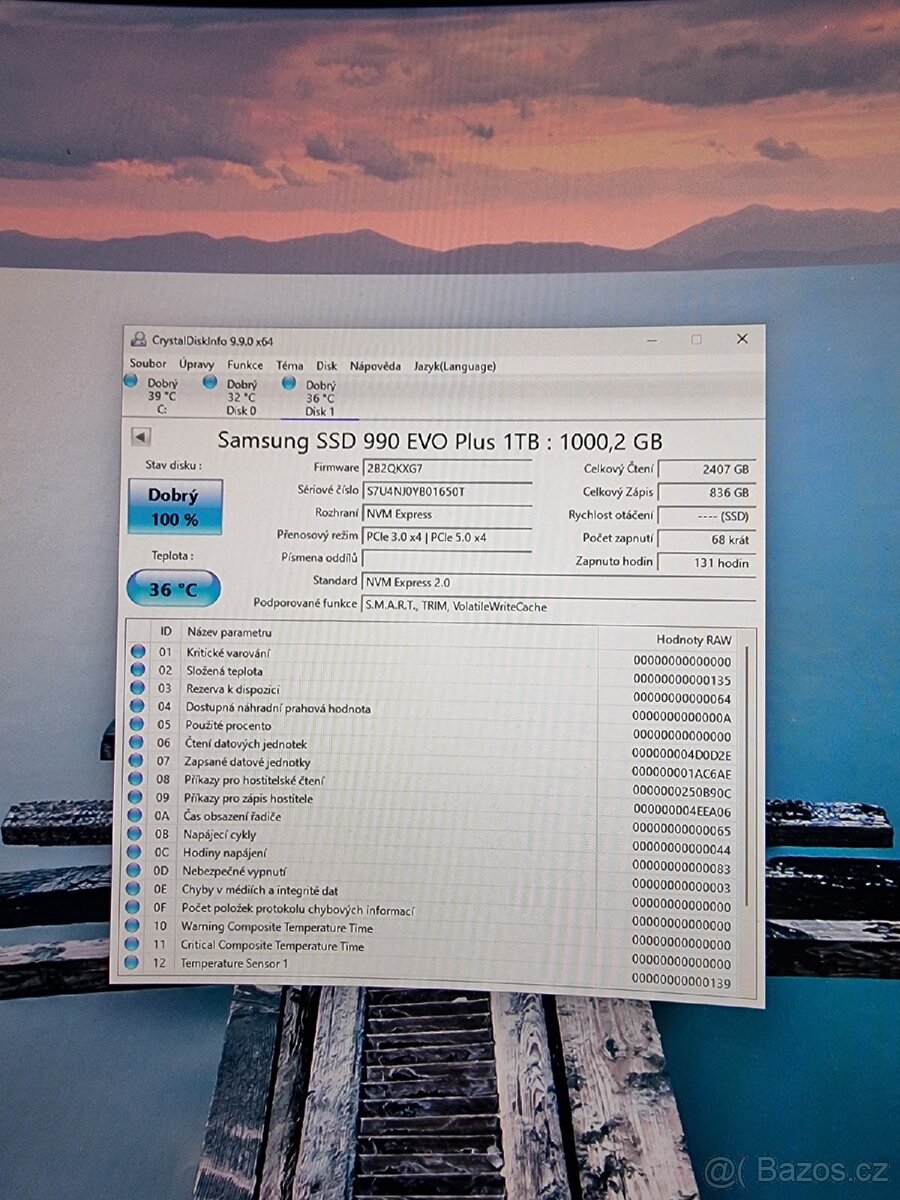Click the Rozhraní field NVM Express
Screen dimensions: 900x1200
point(447,513)
